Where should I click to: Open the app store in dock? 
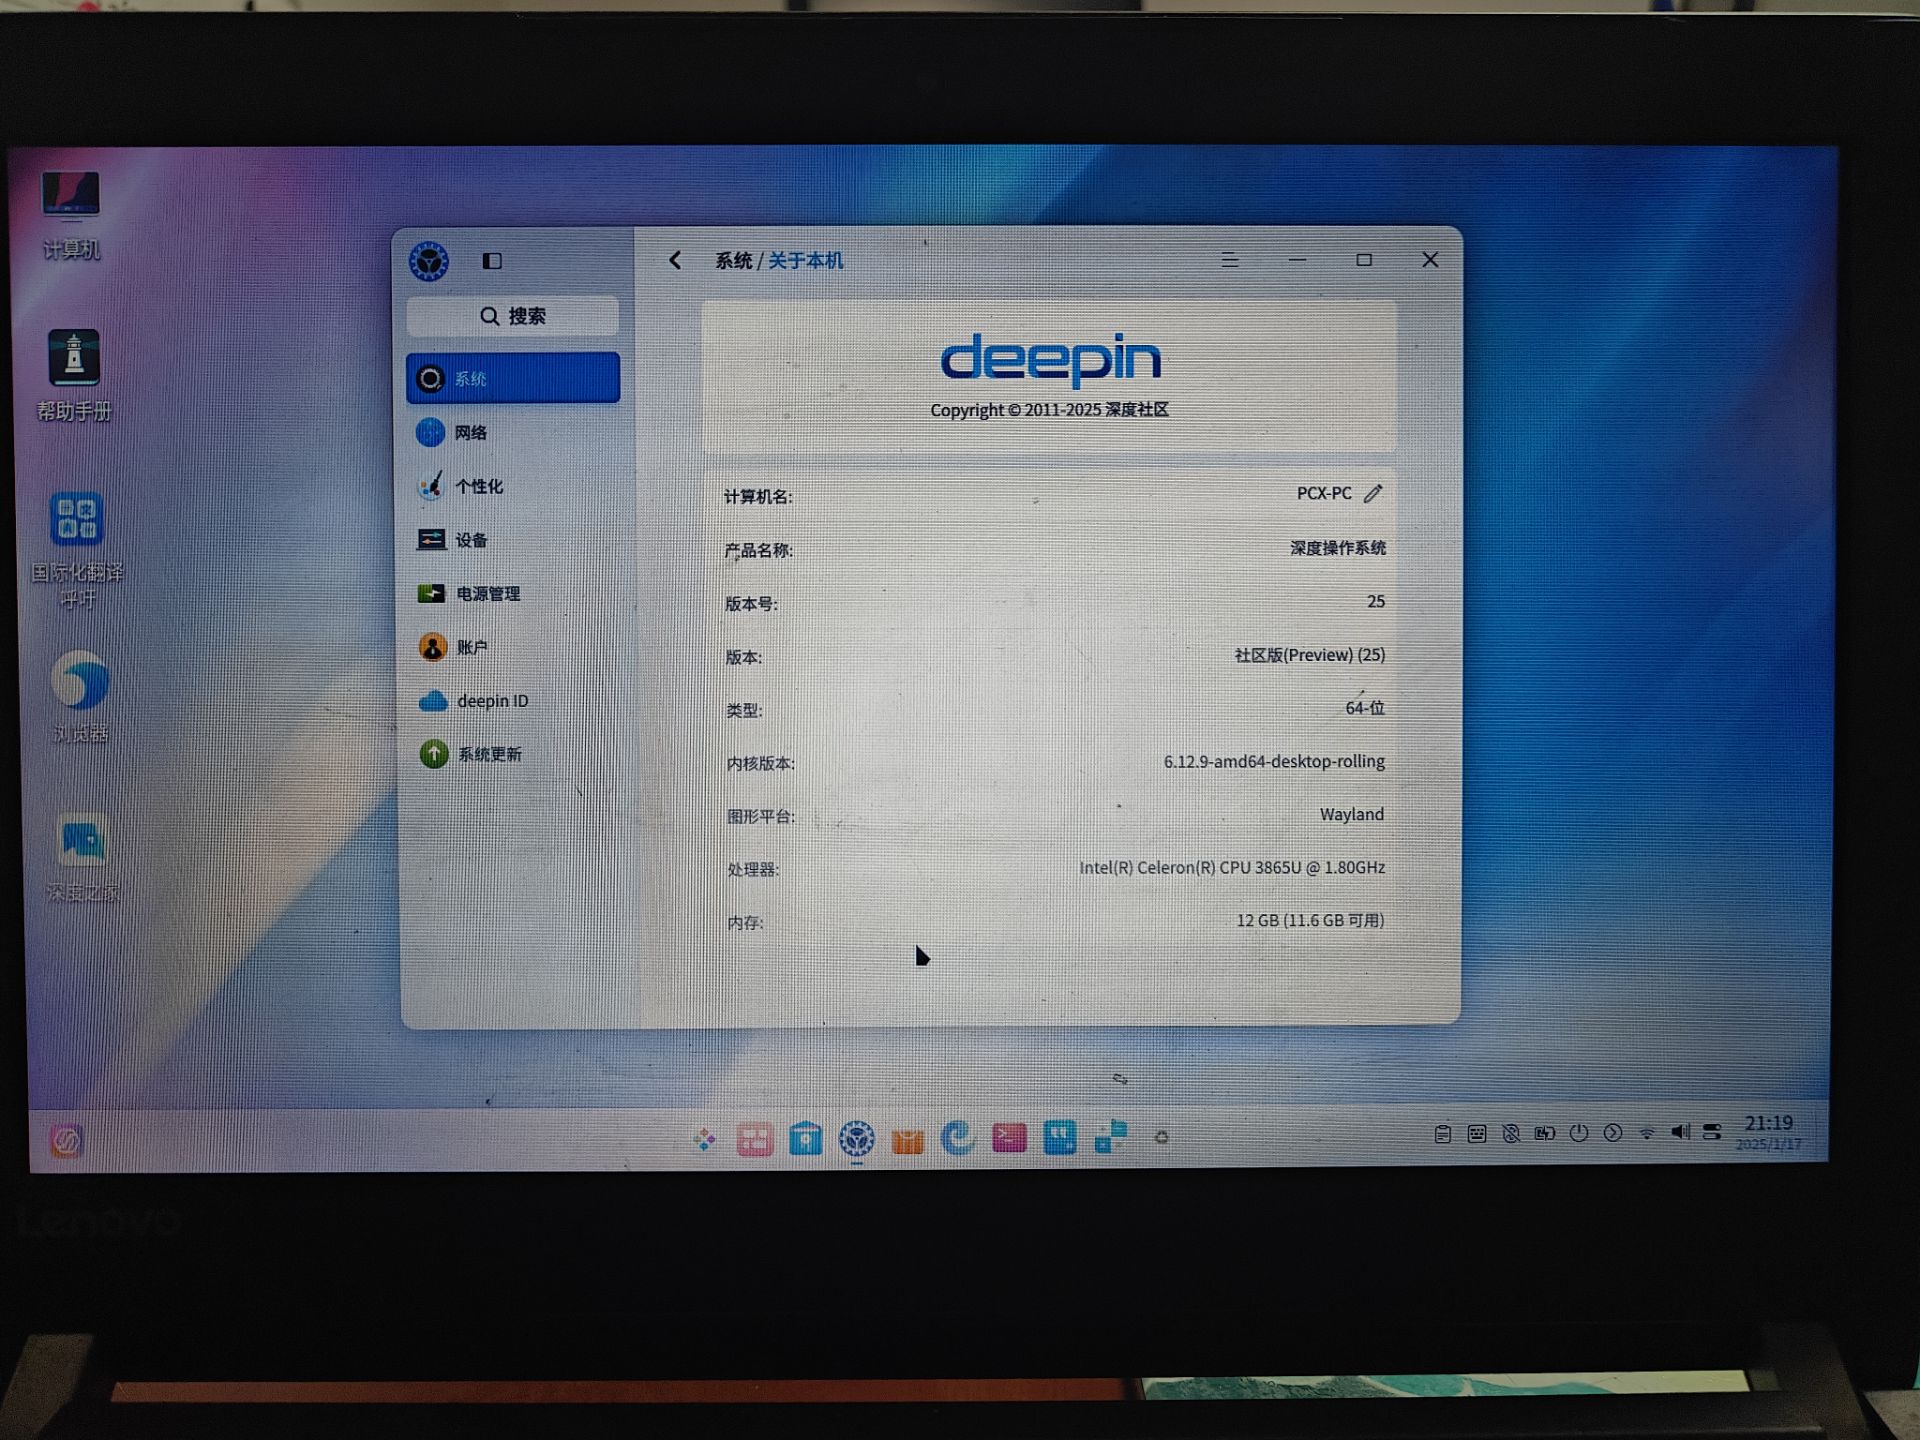click(805, 1138)
